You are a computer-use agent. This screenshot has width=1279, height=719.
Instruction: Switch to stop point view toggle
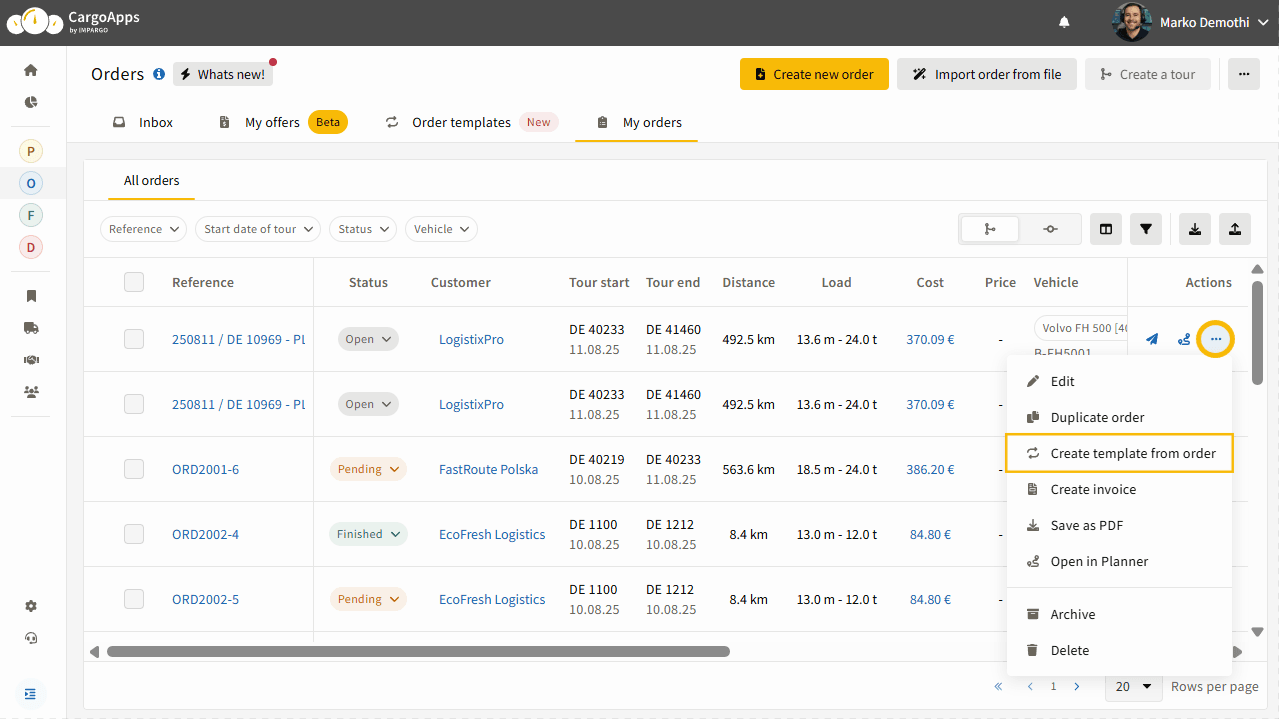[x=1050, y=229]
